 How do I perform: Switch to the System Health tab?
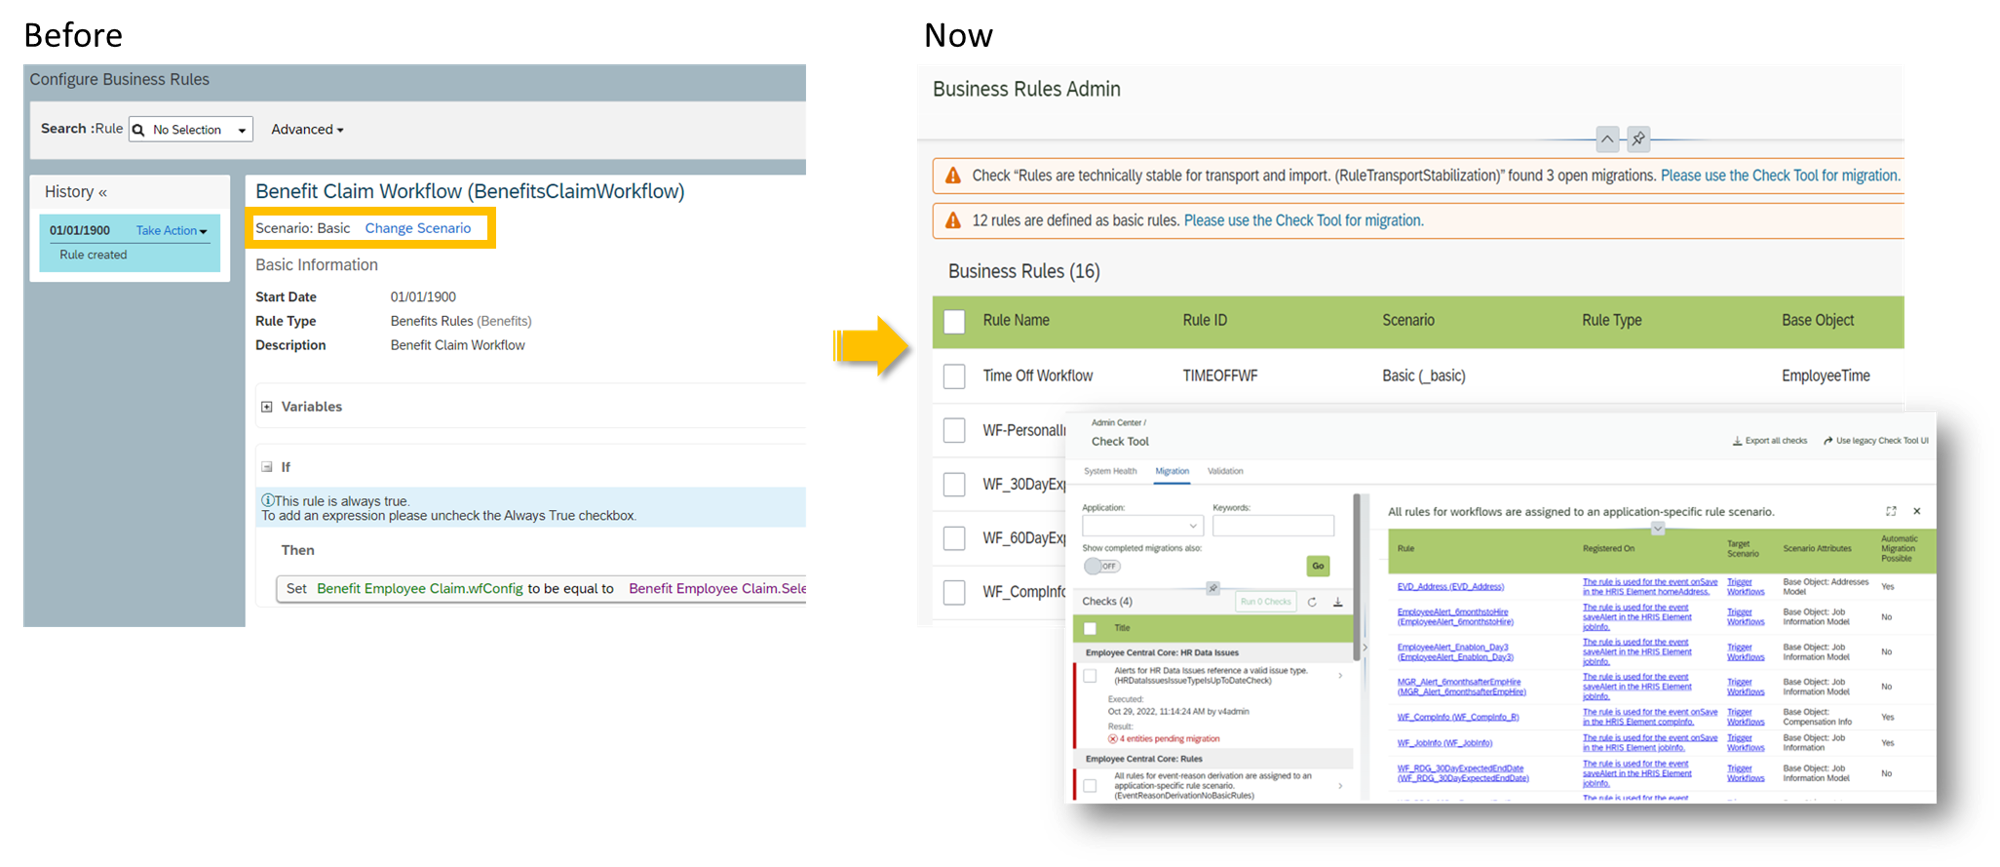click(1110, 471)
